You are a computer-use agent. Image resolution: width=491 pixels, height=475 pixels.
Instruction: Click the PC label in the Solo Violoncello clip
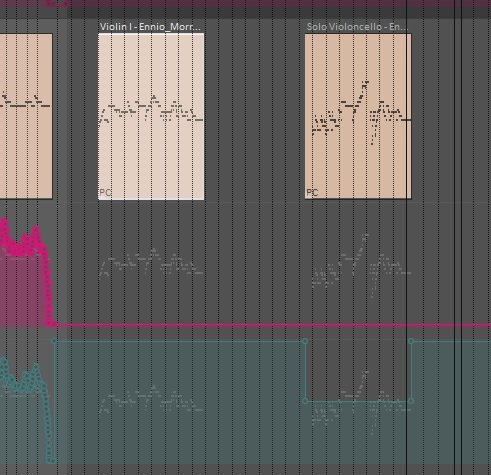[312, 192]
